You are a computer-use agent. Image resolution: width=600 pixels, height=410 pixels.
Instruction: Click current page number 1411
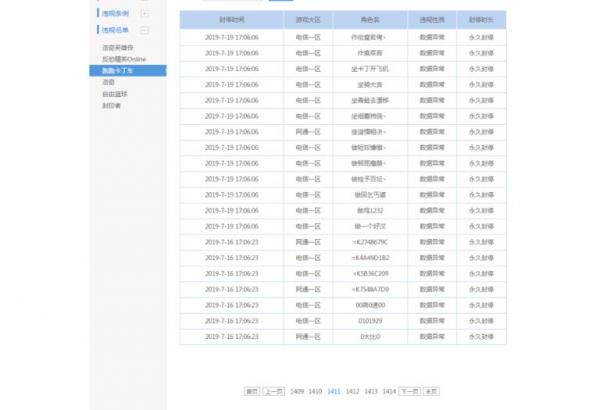(x=334, y=391)
